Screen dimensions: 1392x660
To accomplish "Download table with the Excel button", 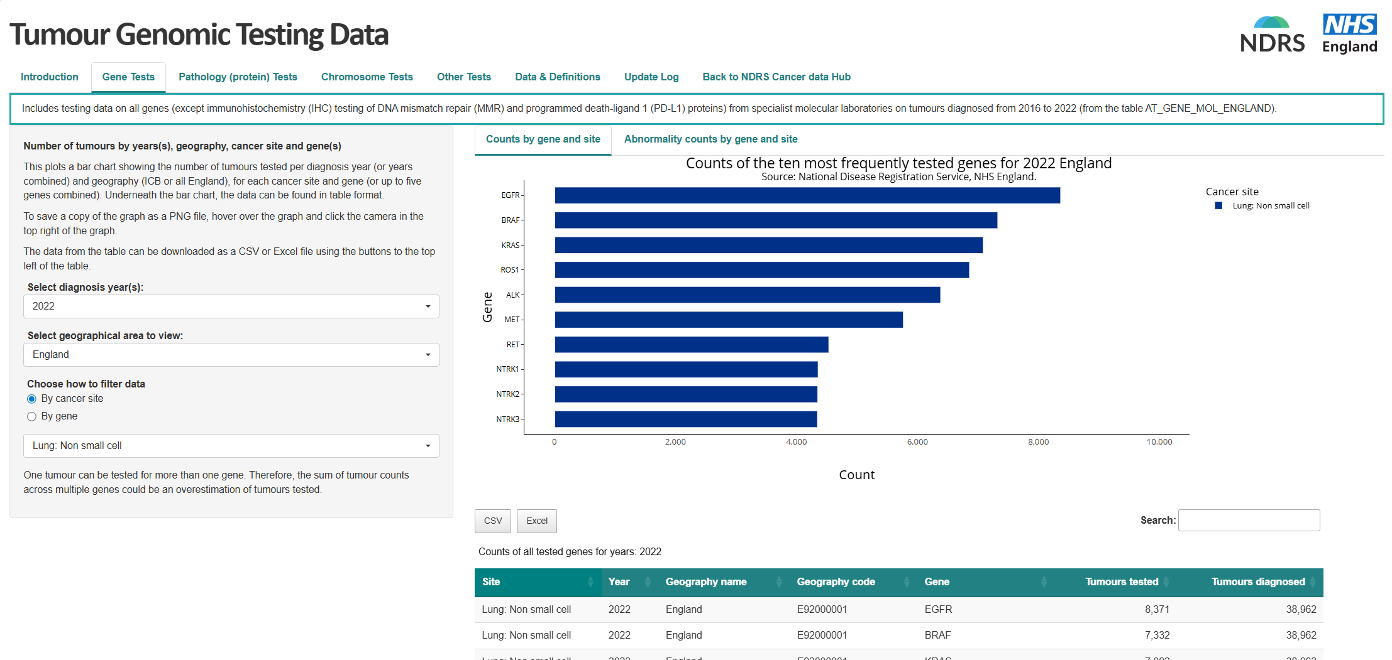I will [537, 521].
